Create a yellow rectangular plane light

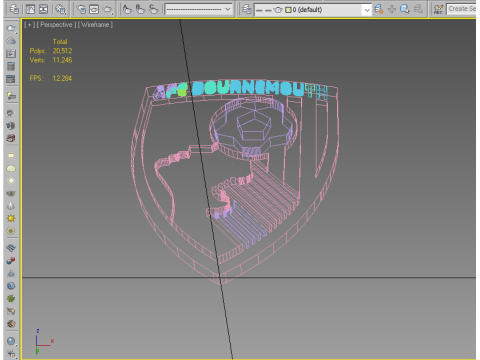click(11, 155)
